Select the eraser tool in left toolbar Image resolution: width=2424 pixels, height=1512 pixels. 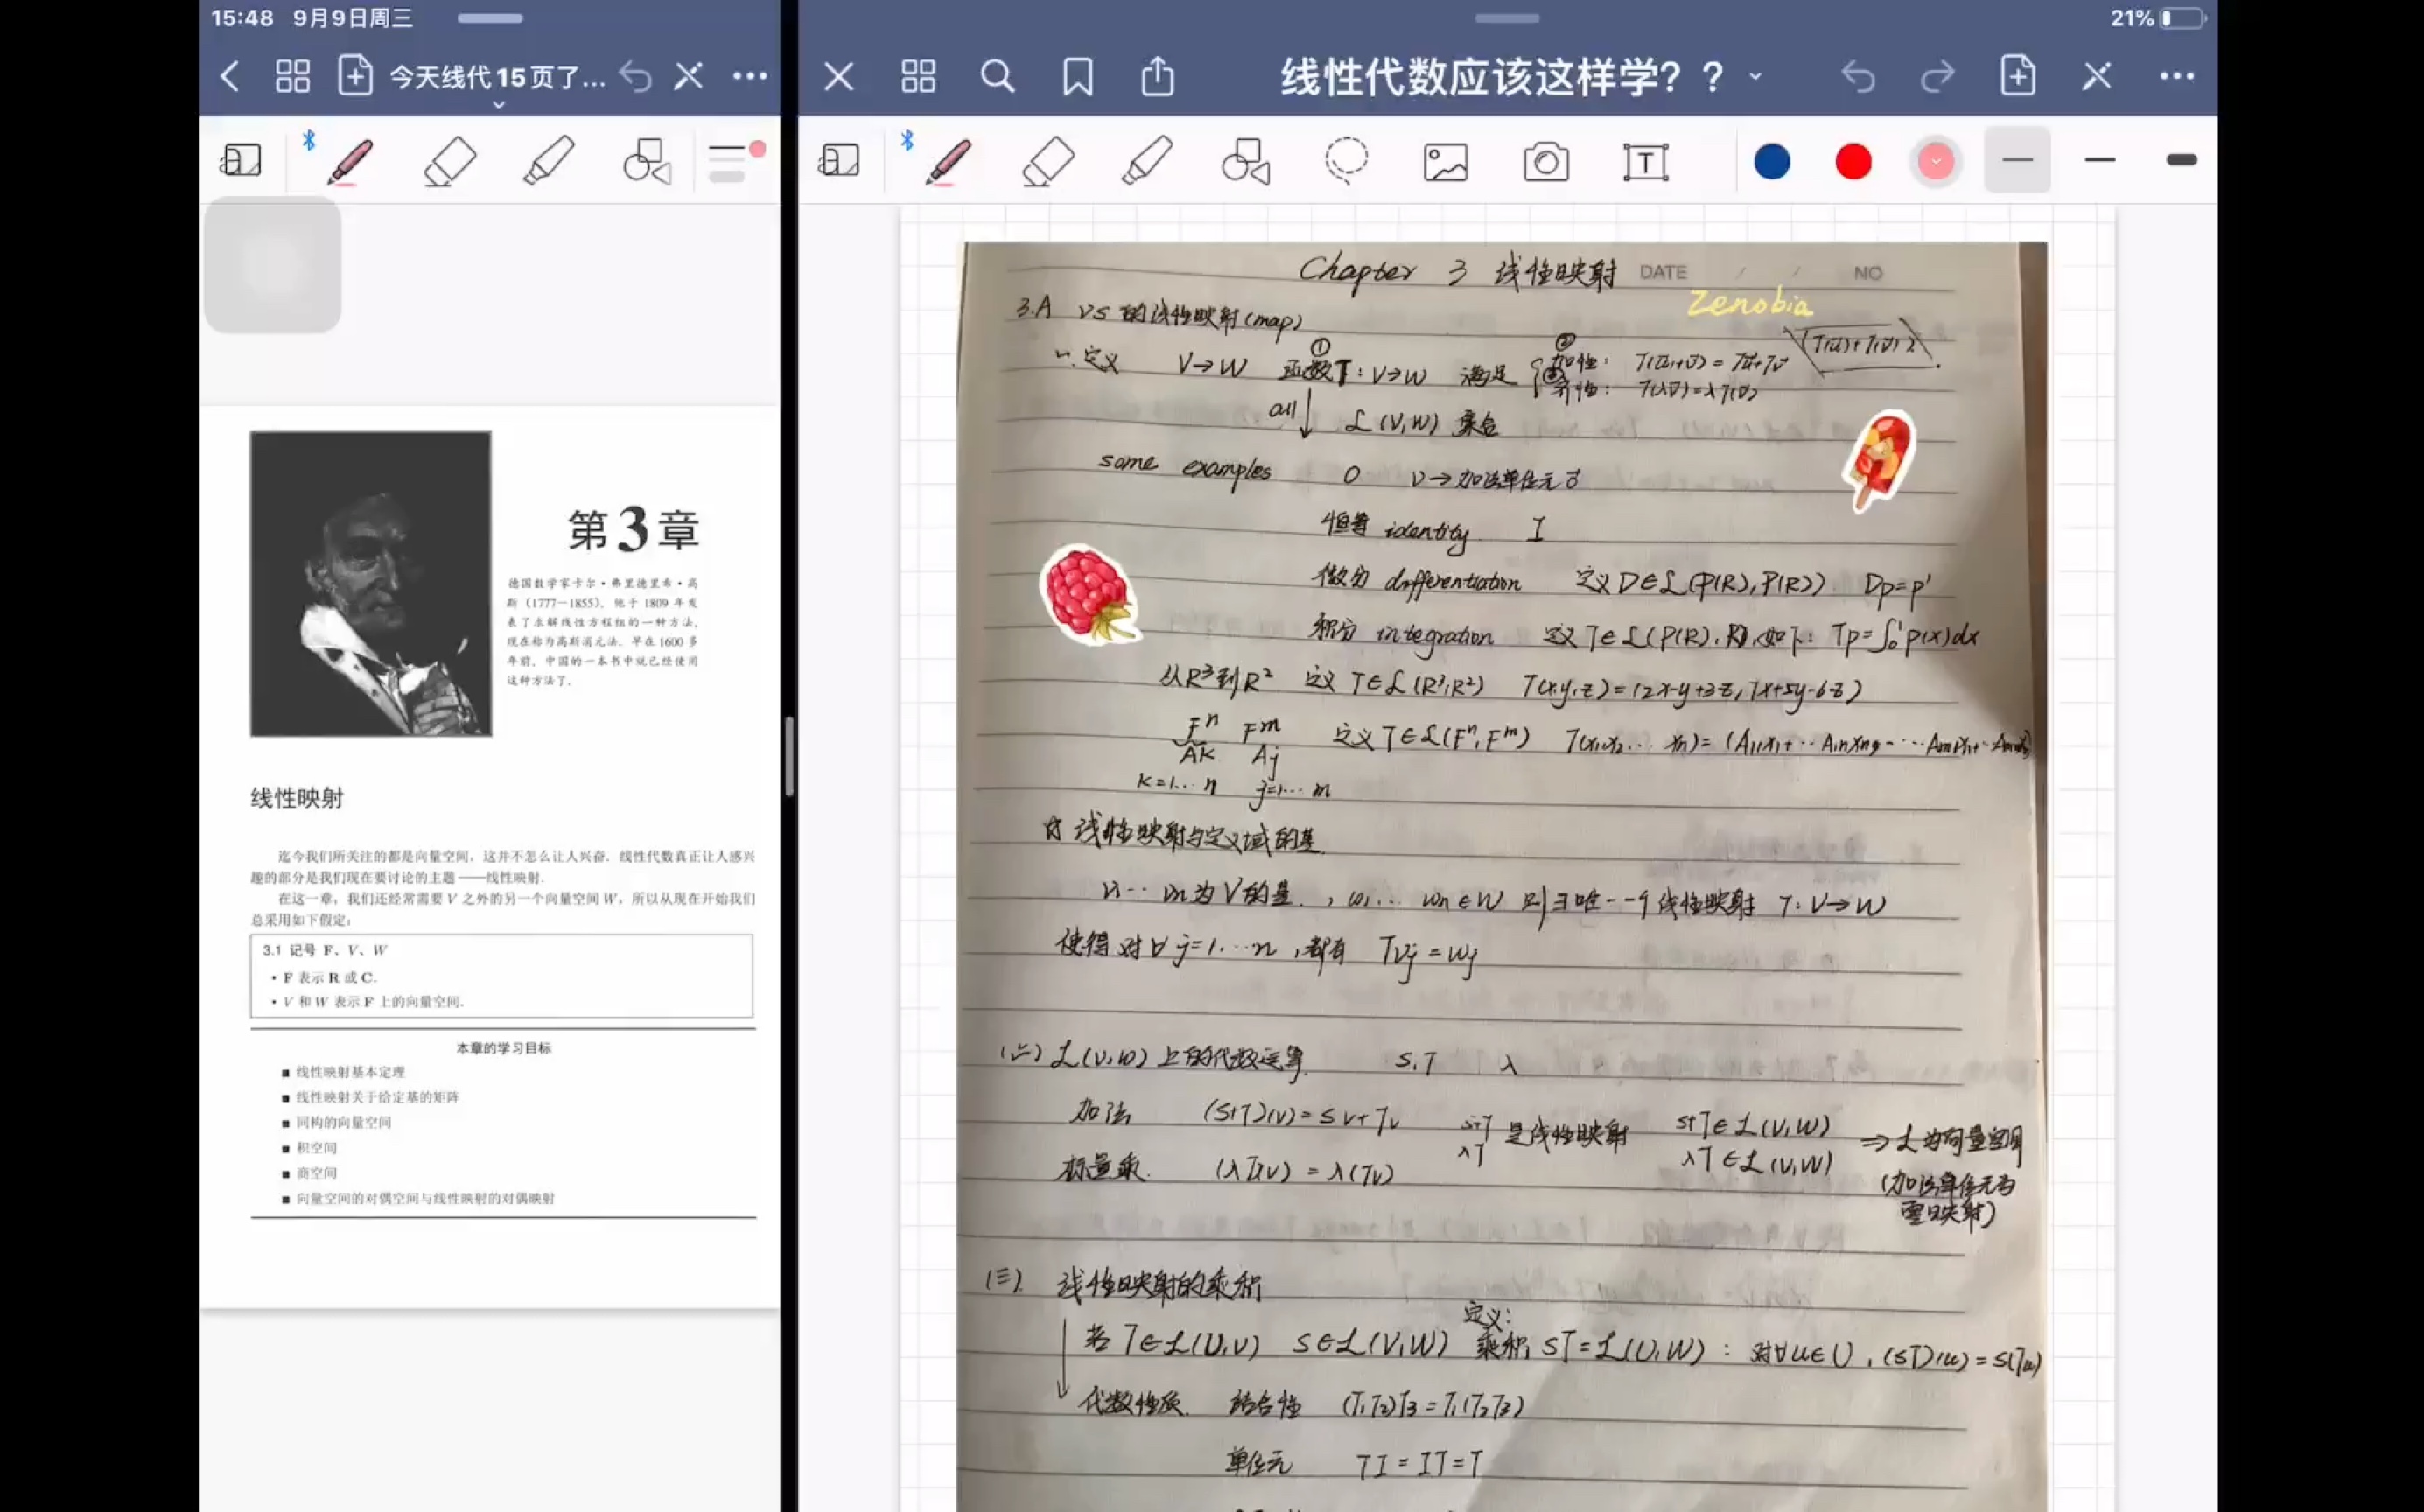click(x=449, y=160)
